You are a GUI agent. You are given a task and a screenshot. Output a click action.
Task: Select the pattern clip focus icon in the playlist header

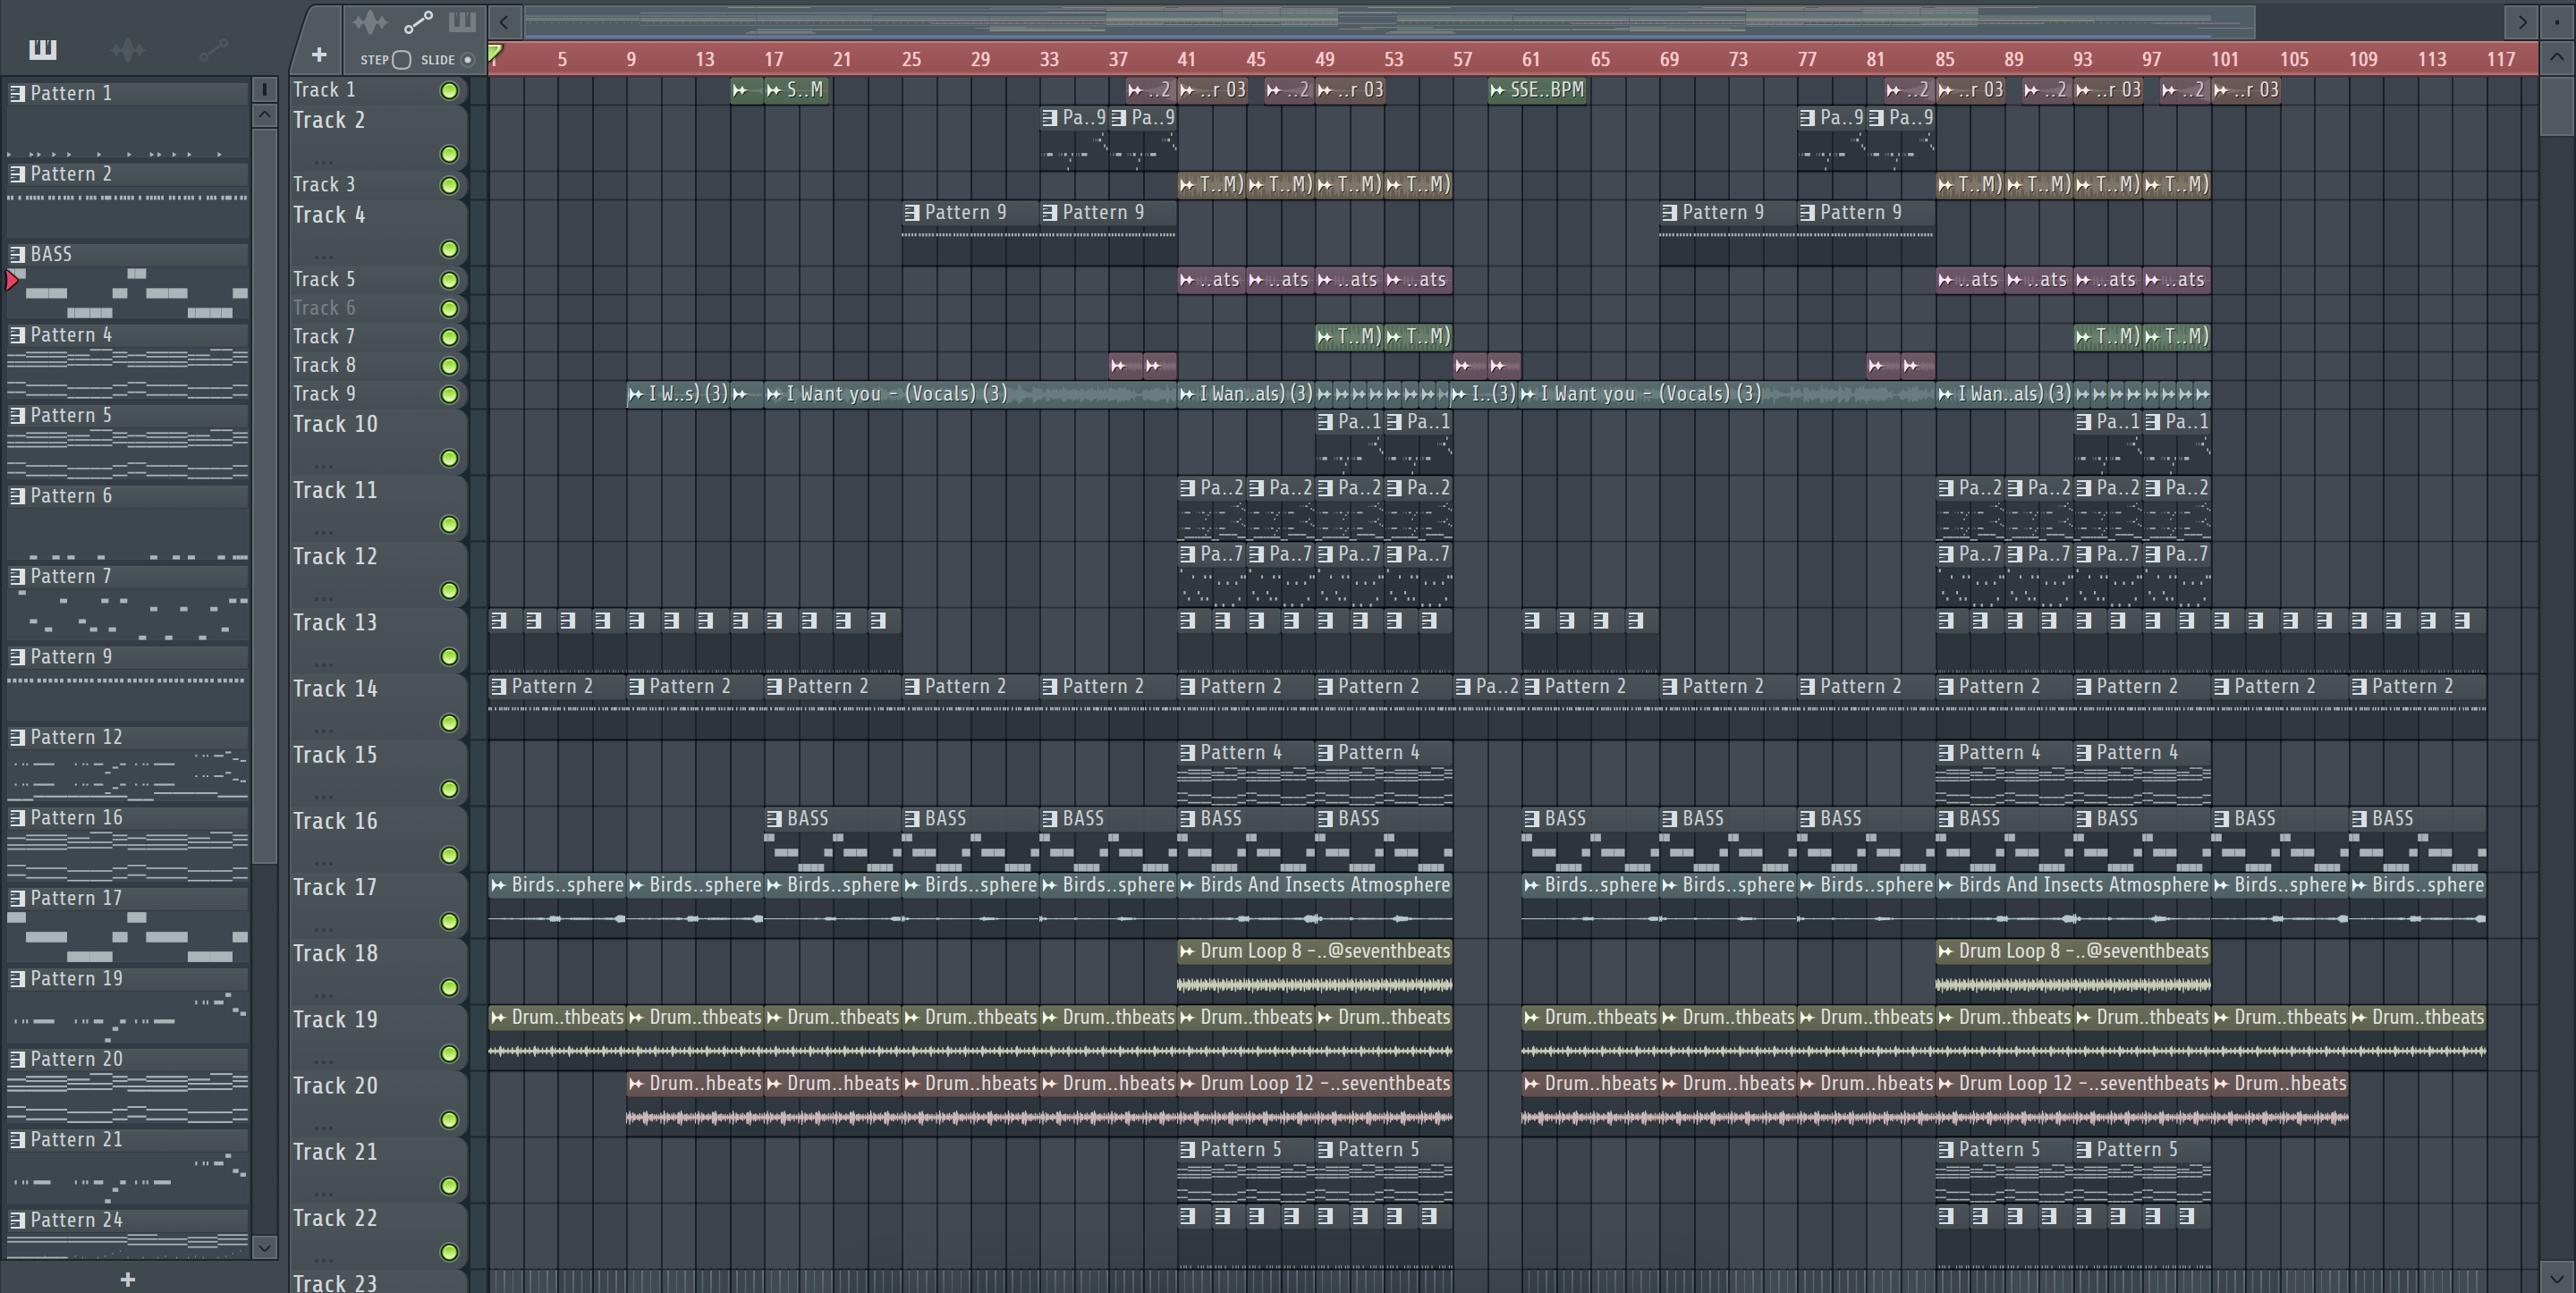pyautogui.click(x=462, y=22)
